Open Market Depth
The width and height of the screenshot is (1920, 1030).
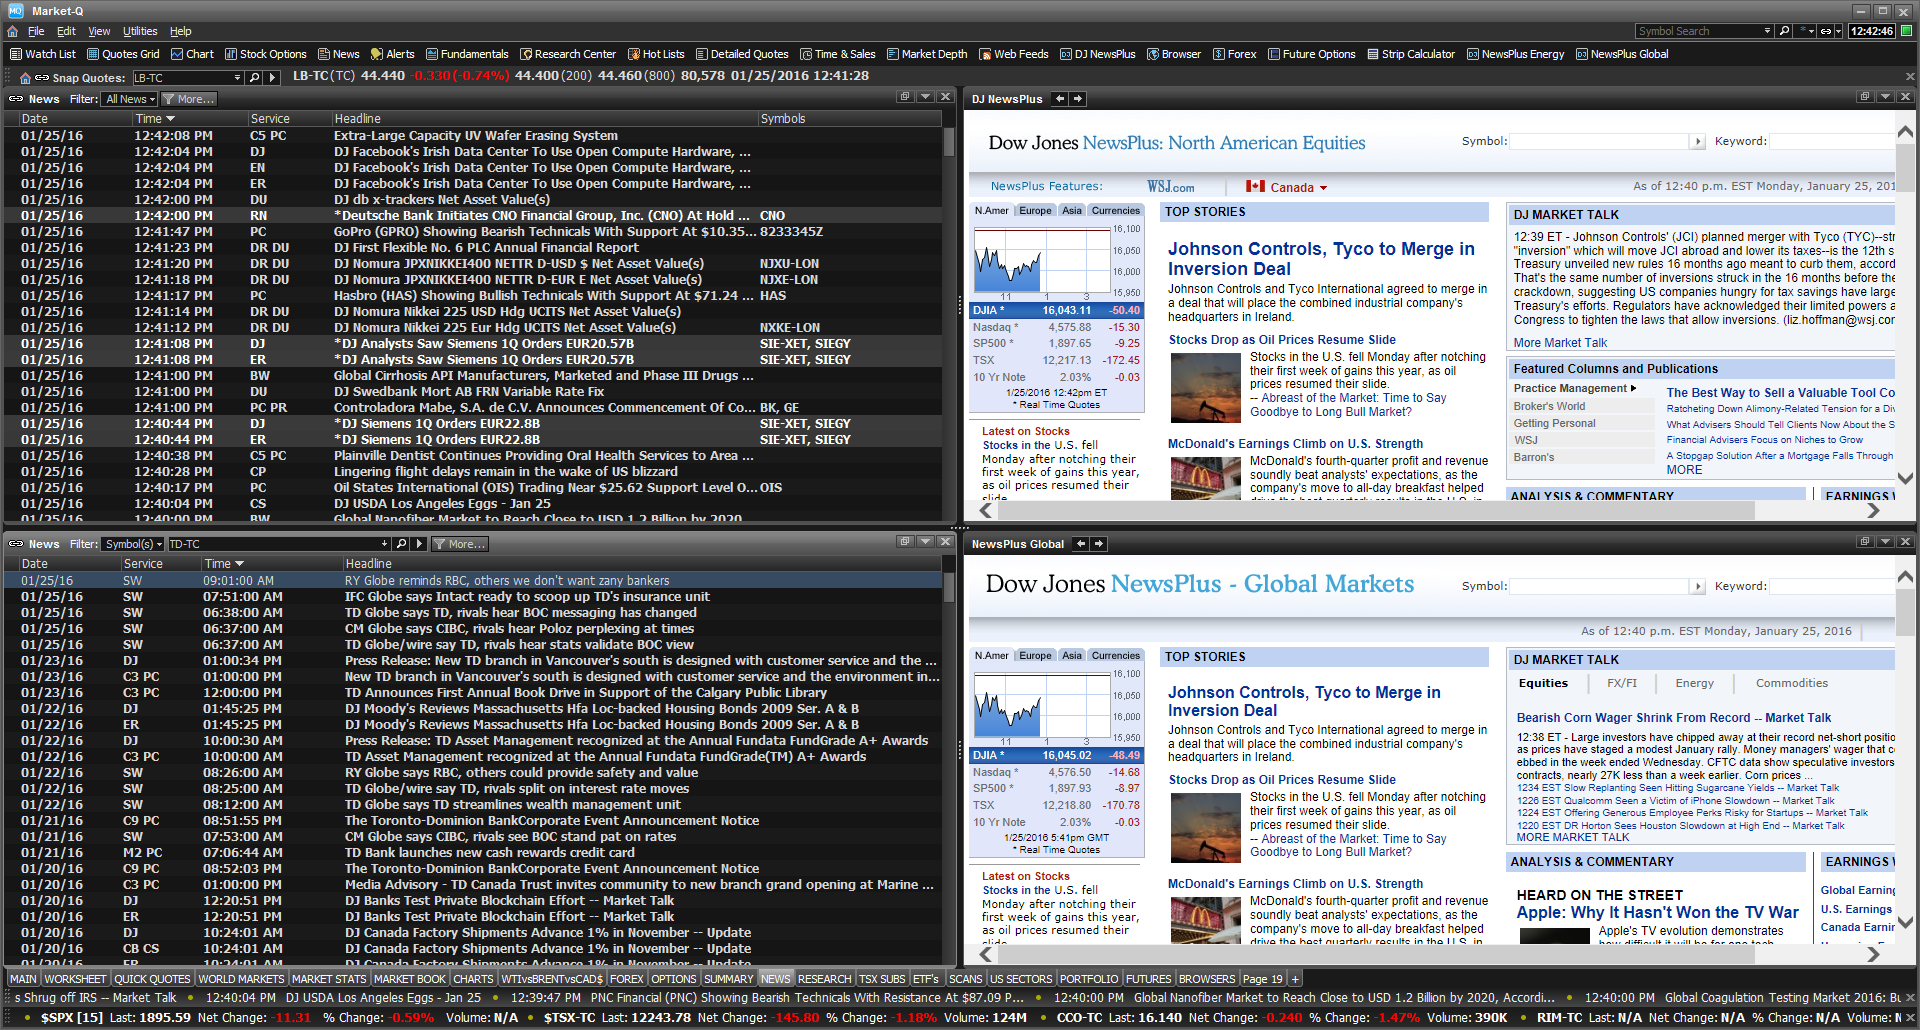[x=926, y=54]
